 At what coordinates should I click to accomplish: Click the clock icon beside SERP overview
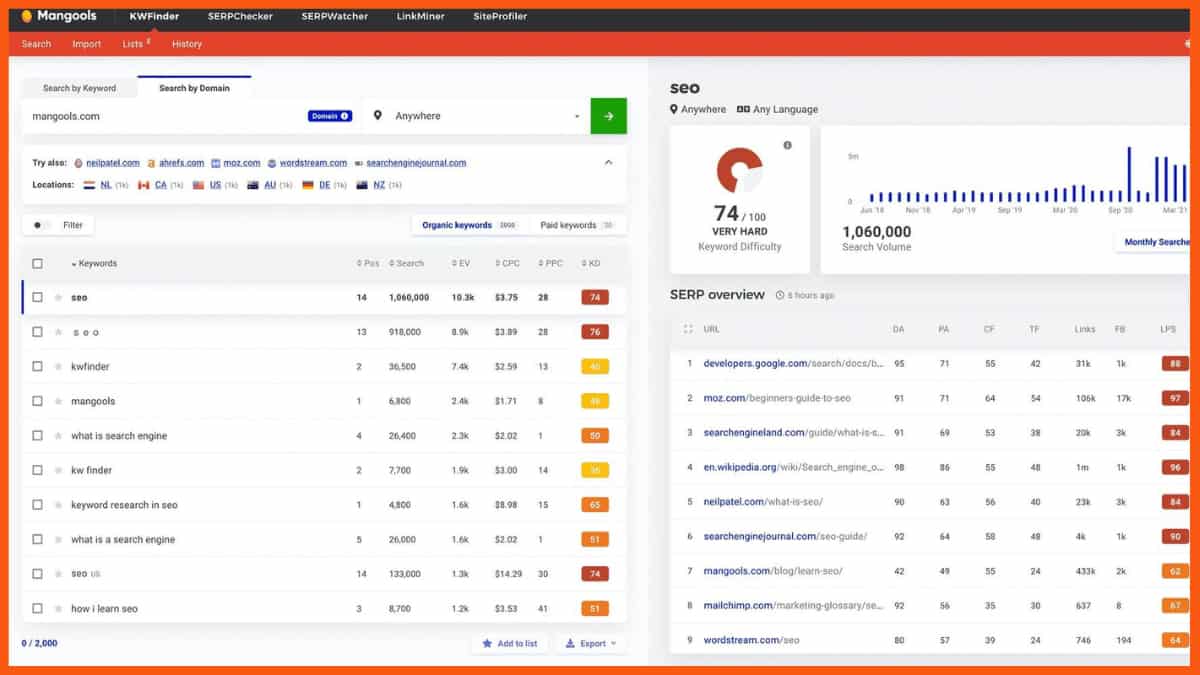tap(779, 295)
